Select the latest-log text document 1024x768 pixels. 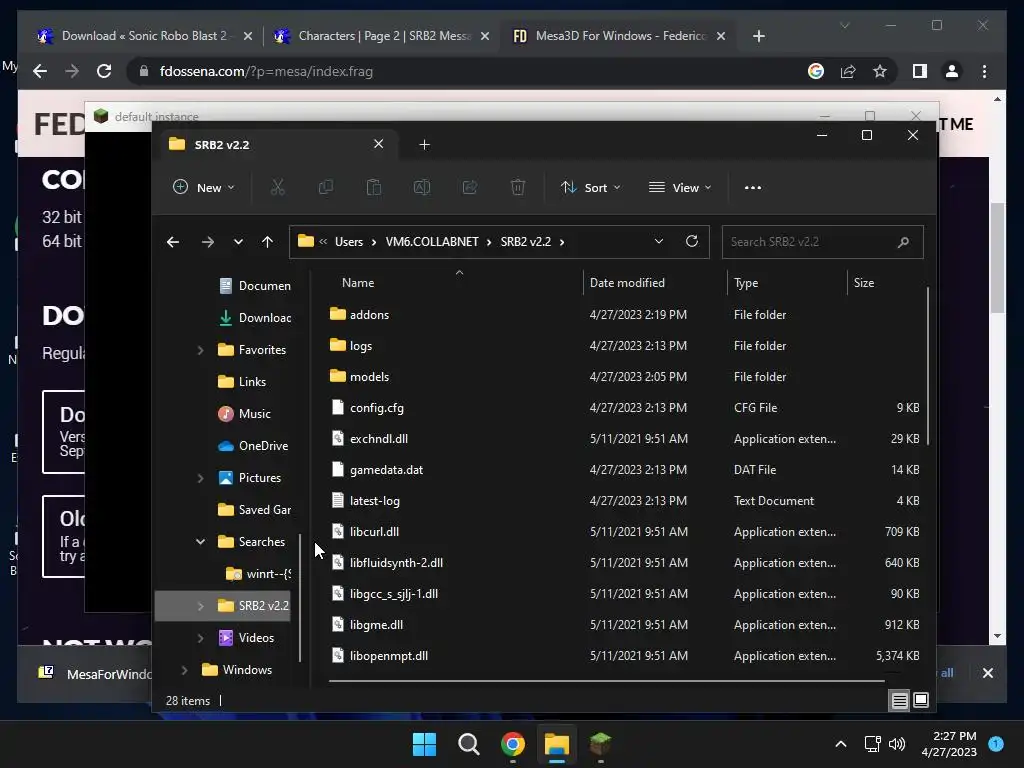(366, 501)
